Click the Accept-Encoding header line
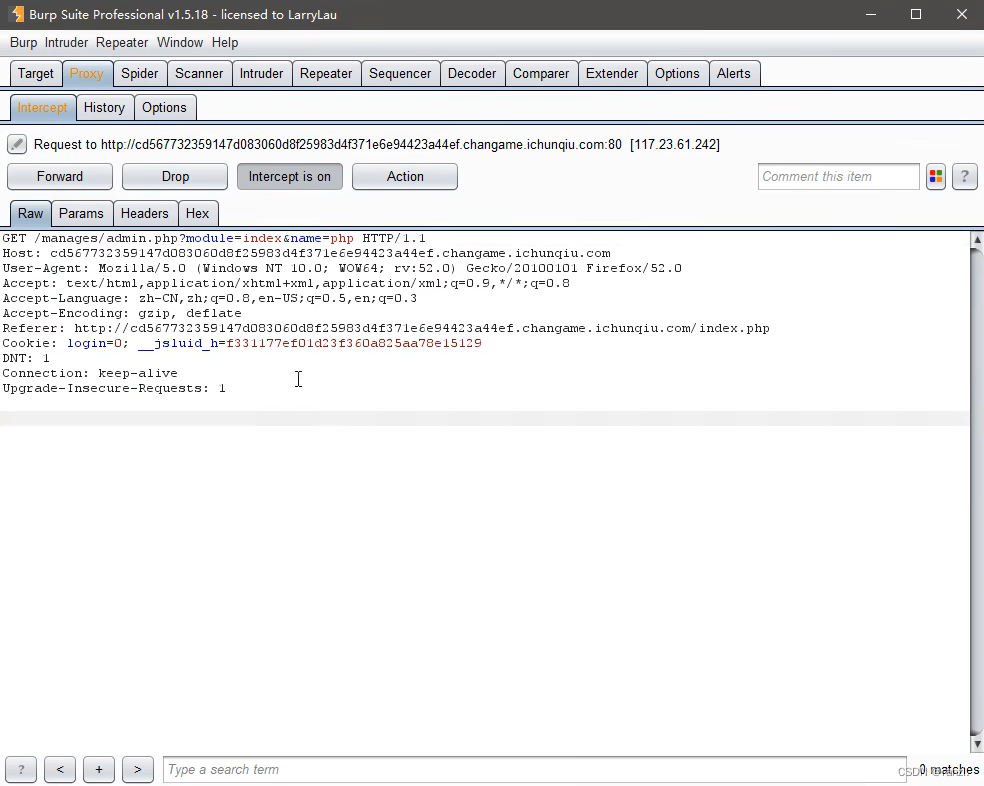Viewport: 984px width, 786px height. (122, 313)
